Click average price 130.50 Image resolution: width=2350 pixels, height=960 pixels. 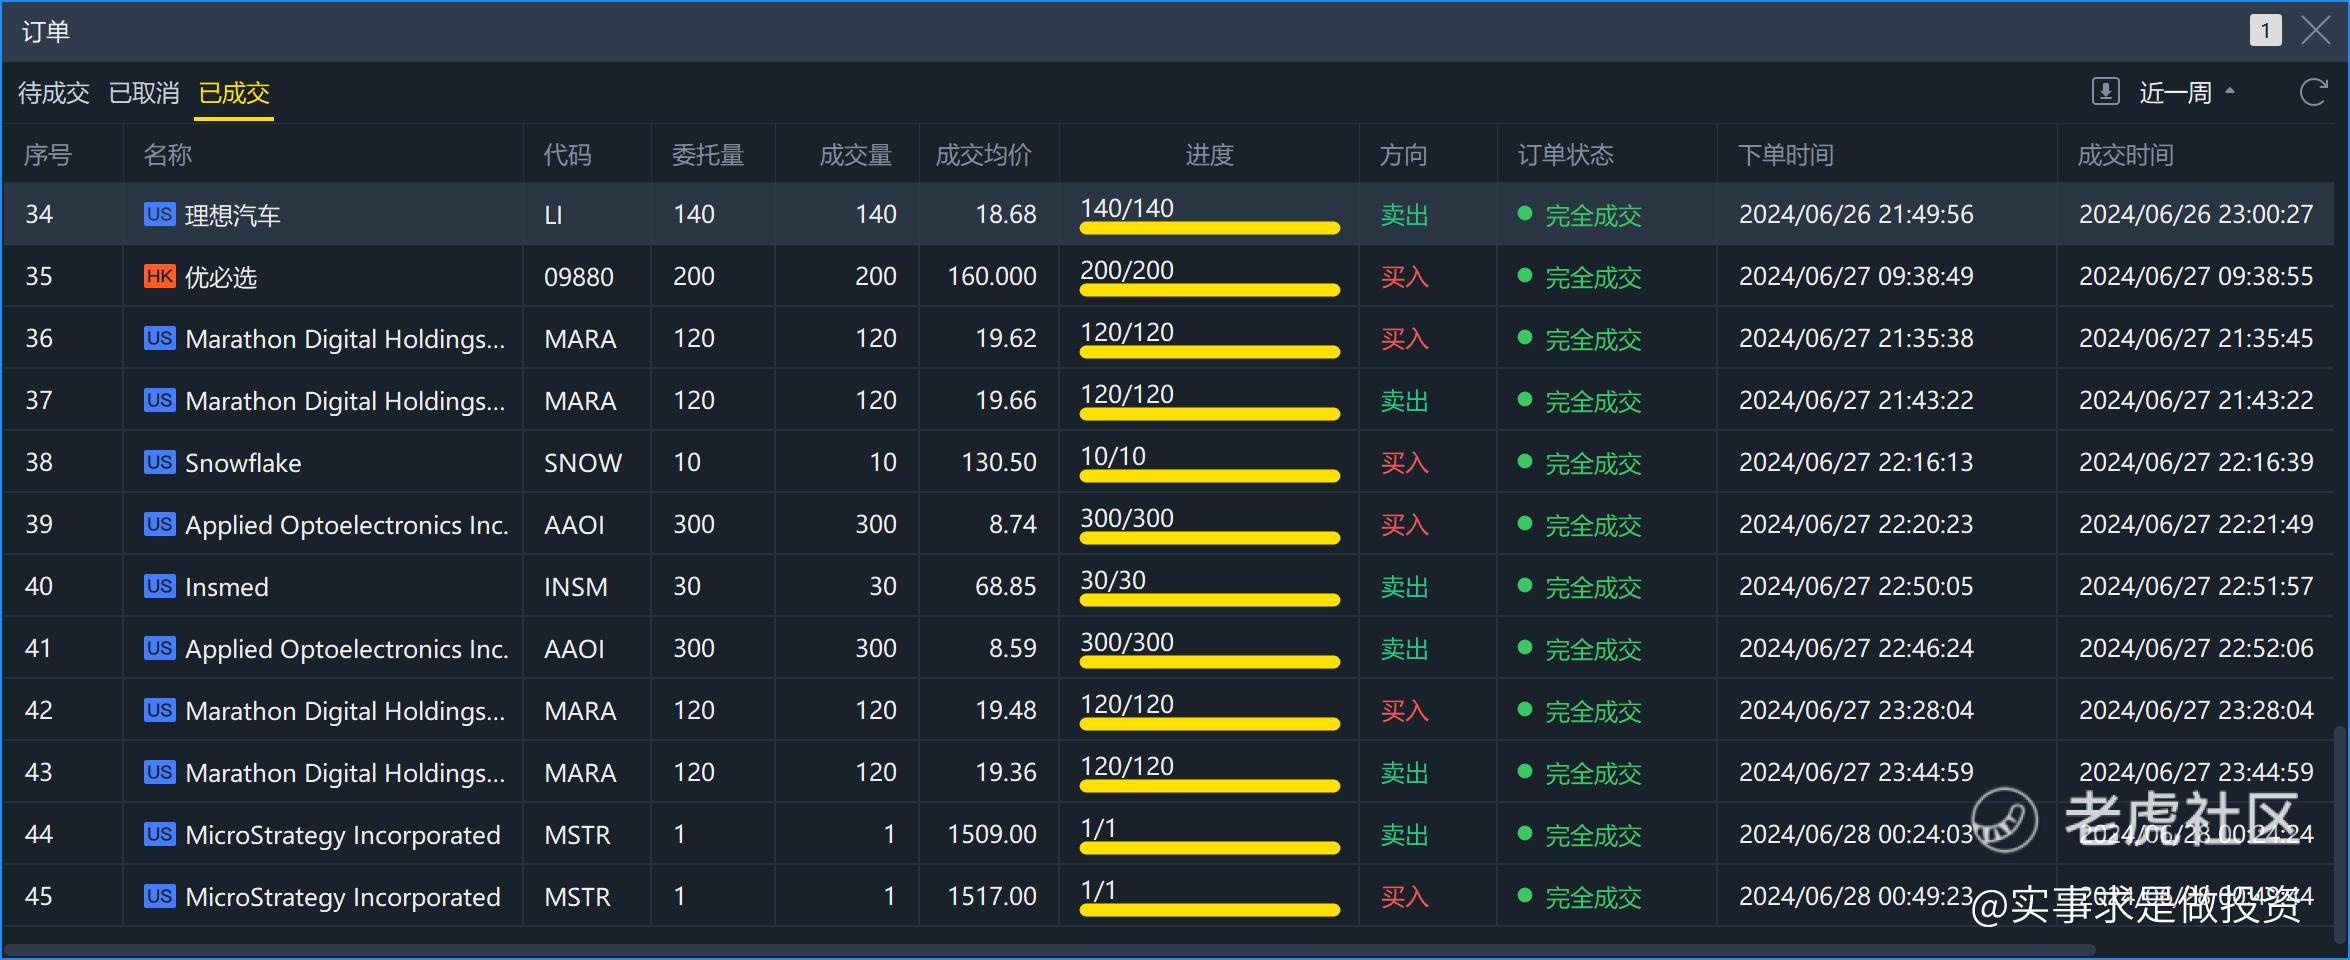point(999,462)
